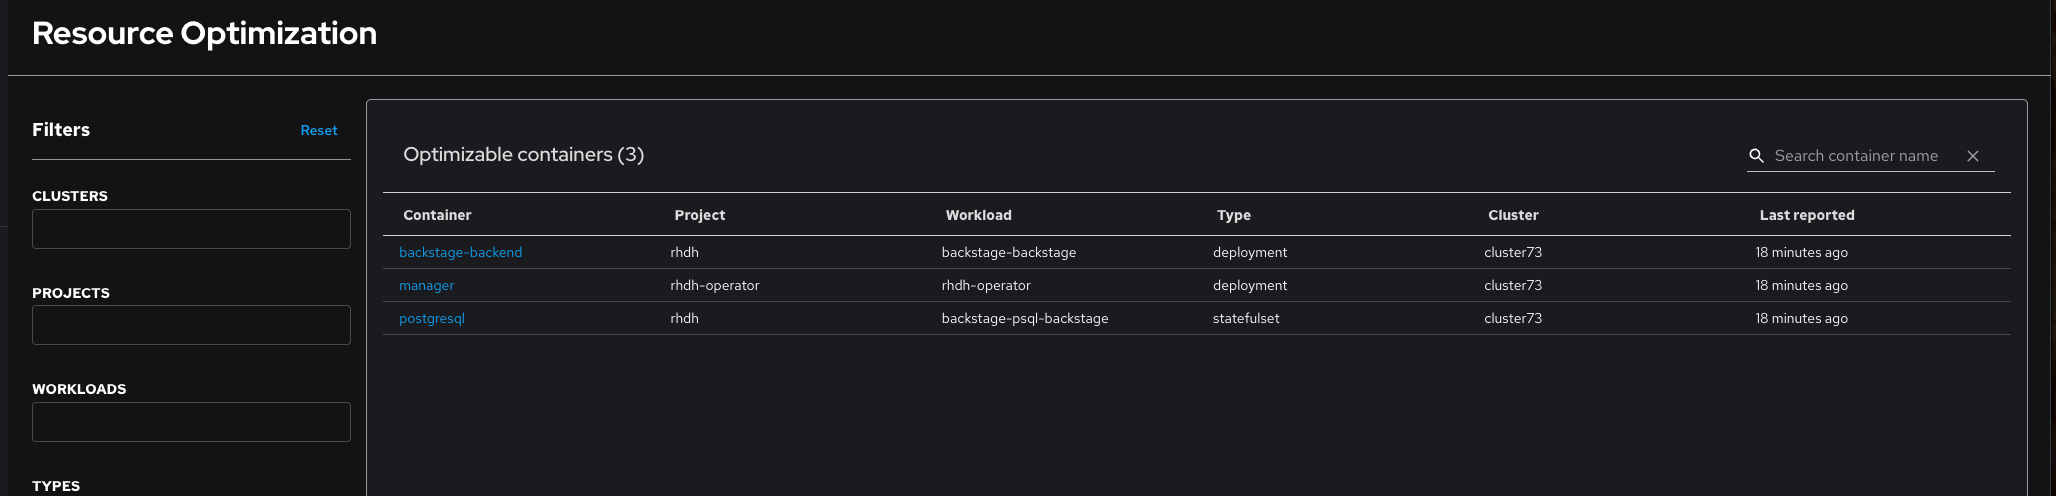Open the backstage-backend container link
Viewport: 2056px width, 496px height.
pyautogui.click(x=460, y=253)
